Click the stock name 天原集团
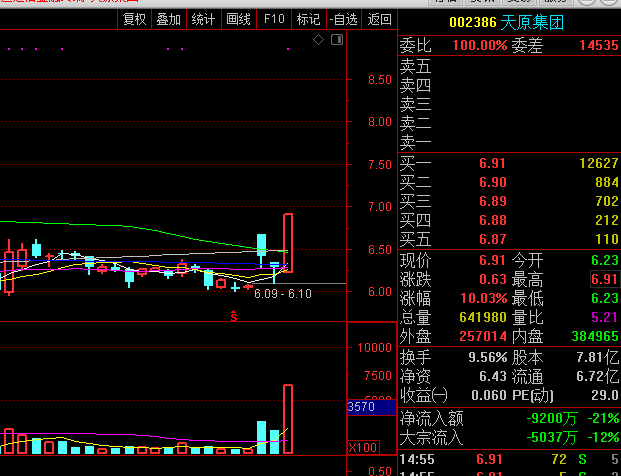The image size is (621, 476). click(532, 22)
